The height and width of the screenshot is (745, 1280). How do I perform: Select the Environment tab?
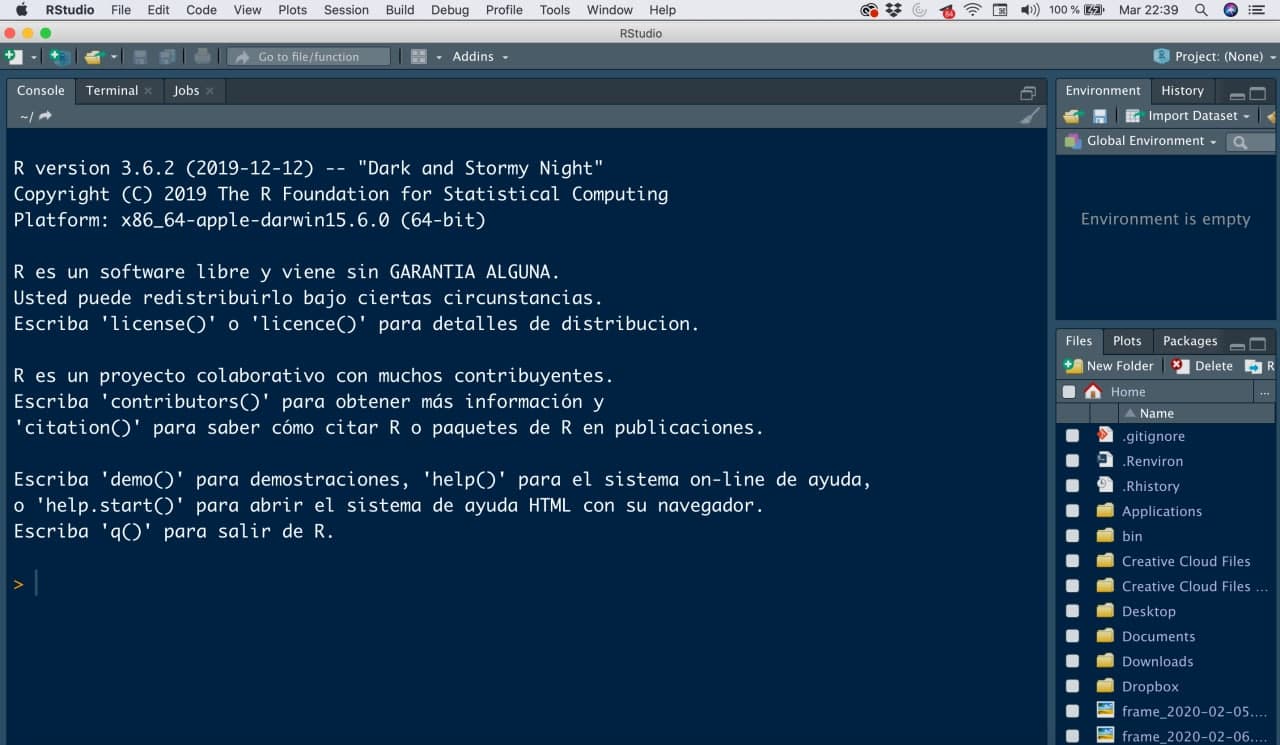1103,90
